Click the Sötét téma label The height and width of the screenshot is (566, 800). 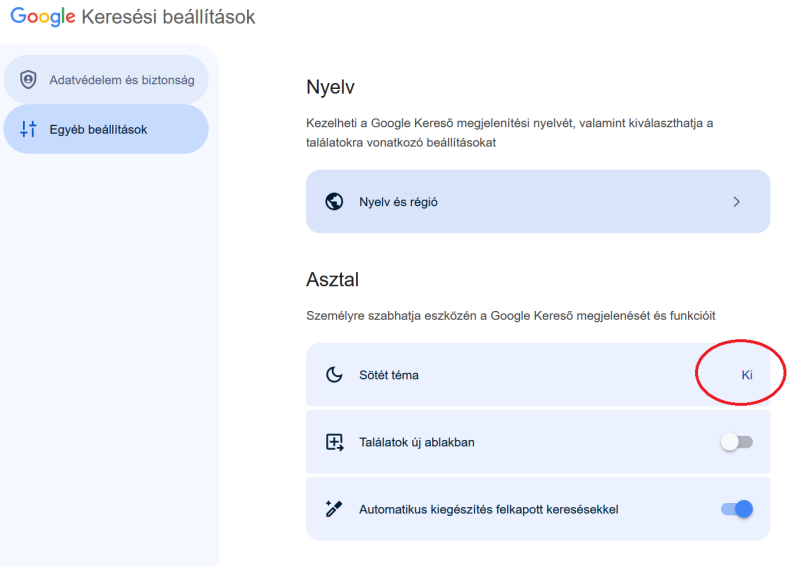click(389, 375)
